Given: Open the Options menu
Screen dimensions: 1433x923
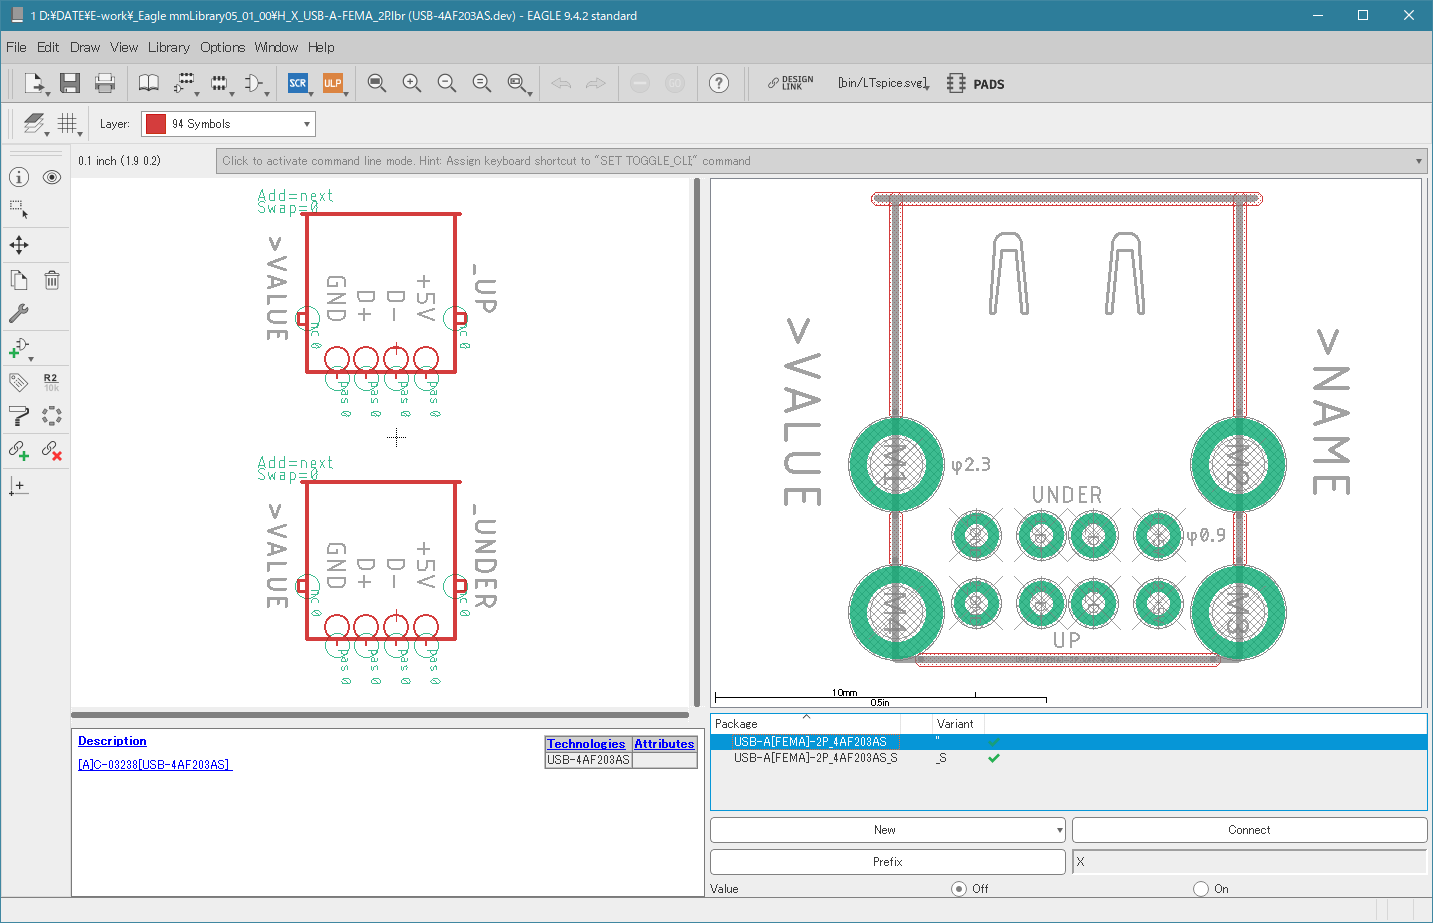Looking at the screenshot, I should tap(222, 47).
